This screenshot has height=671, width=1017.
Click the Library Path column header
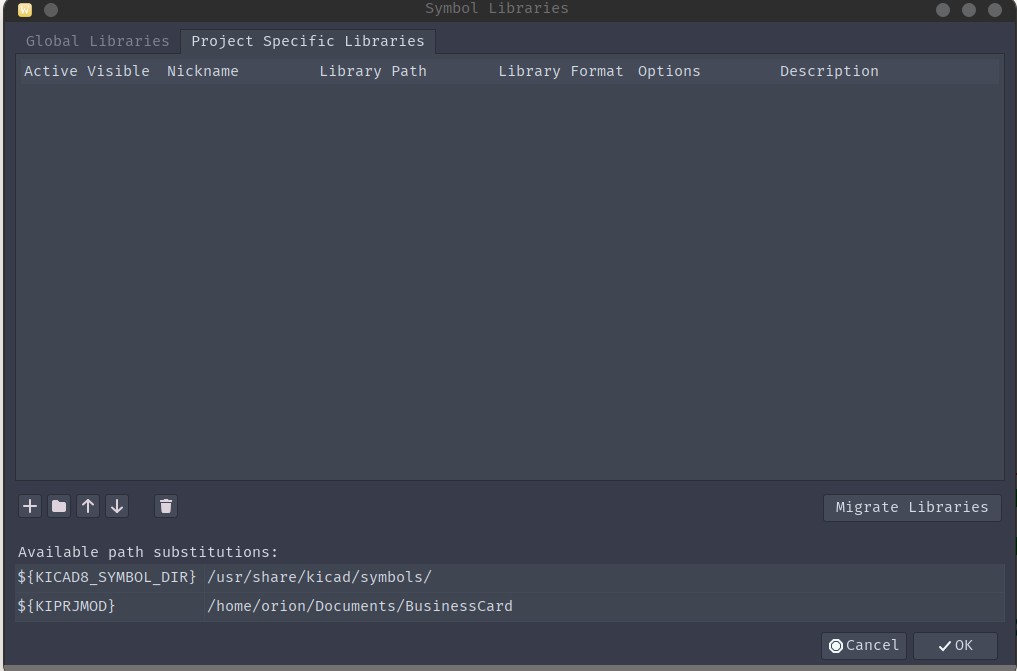click(x=372, y=71)
